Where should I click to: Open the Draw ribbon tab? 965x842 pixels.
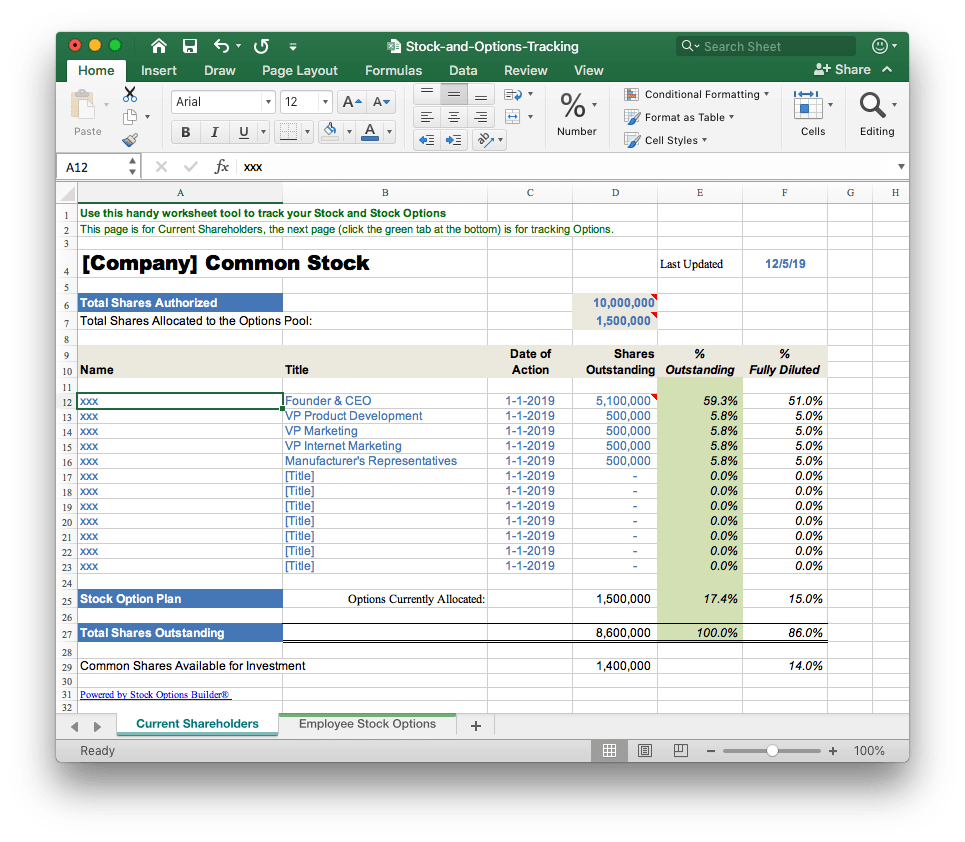(220, 70)
